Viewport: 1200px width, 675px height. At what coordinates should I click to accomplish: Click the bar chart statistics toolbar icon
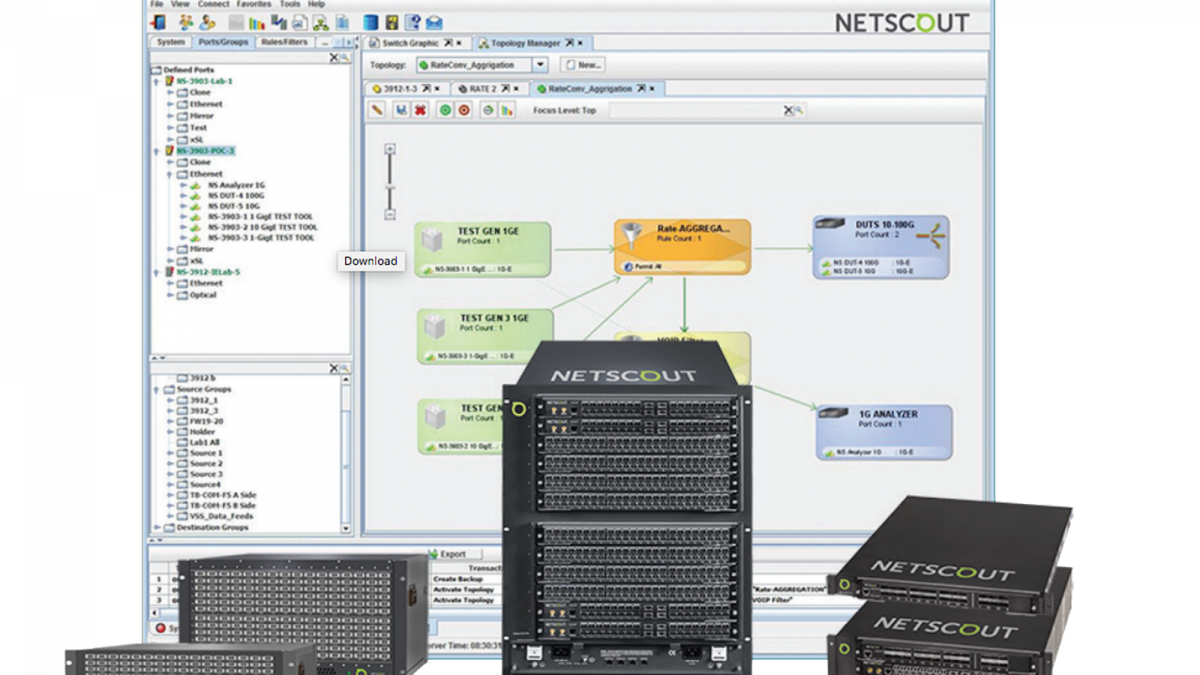pos(256,23)
